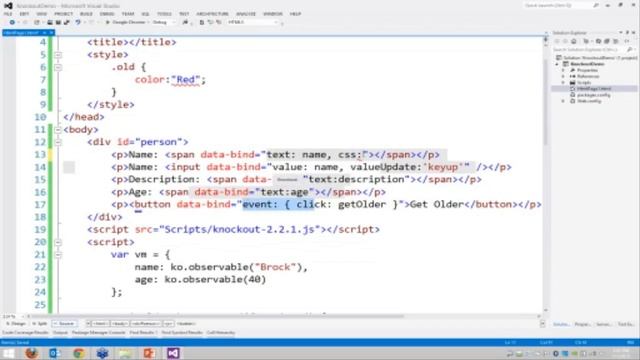Collapse the script block on line 20
Image resolution: width=640 pixels, height=360 pixels.
(x=58, y=242)
